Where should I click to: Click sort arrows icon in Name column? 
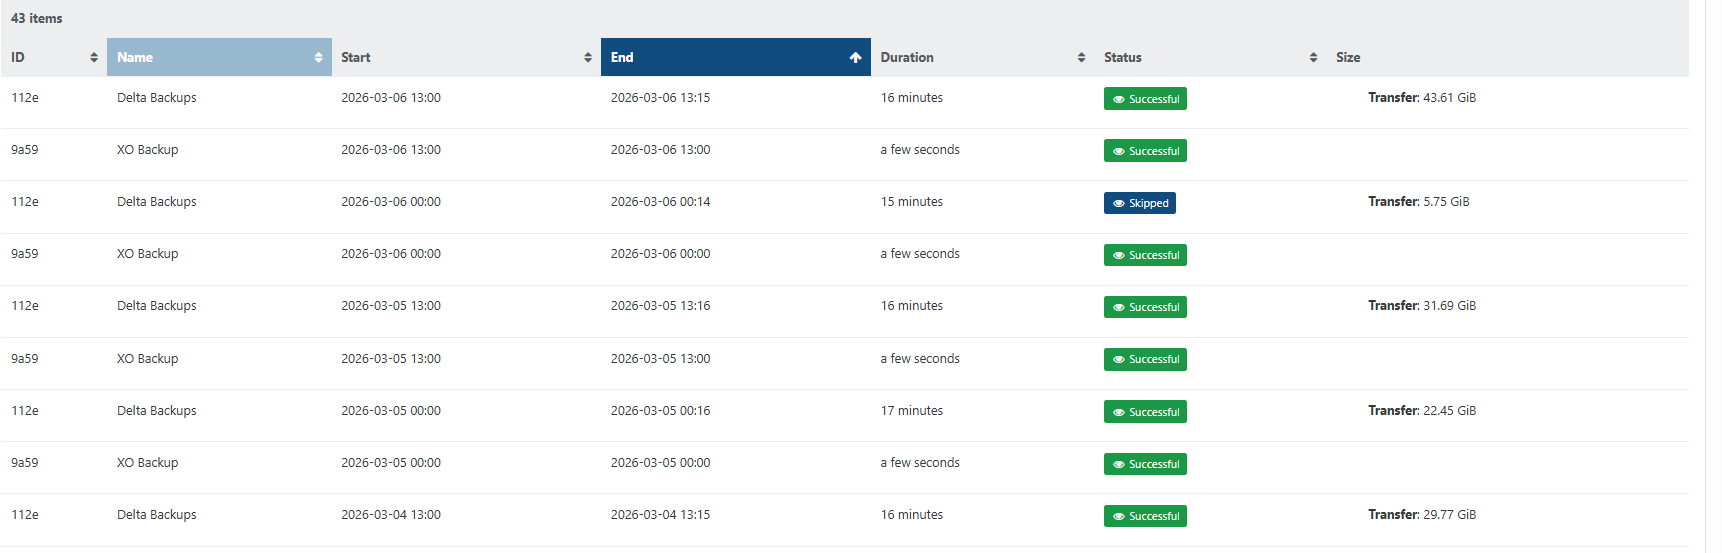point(318,58)
